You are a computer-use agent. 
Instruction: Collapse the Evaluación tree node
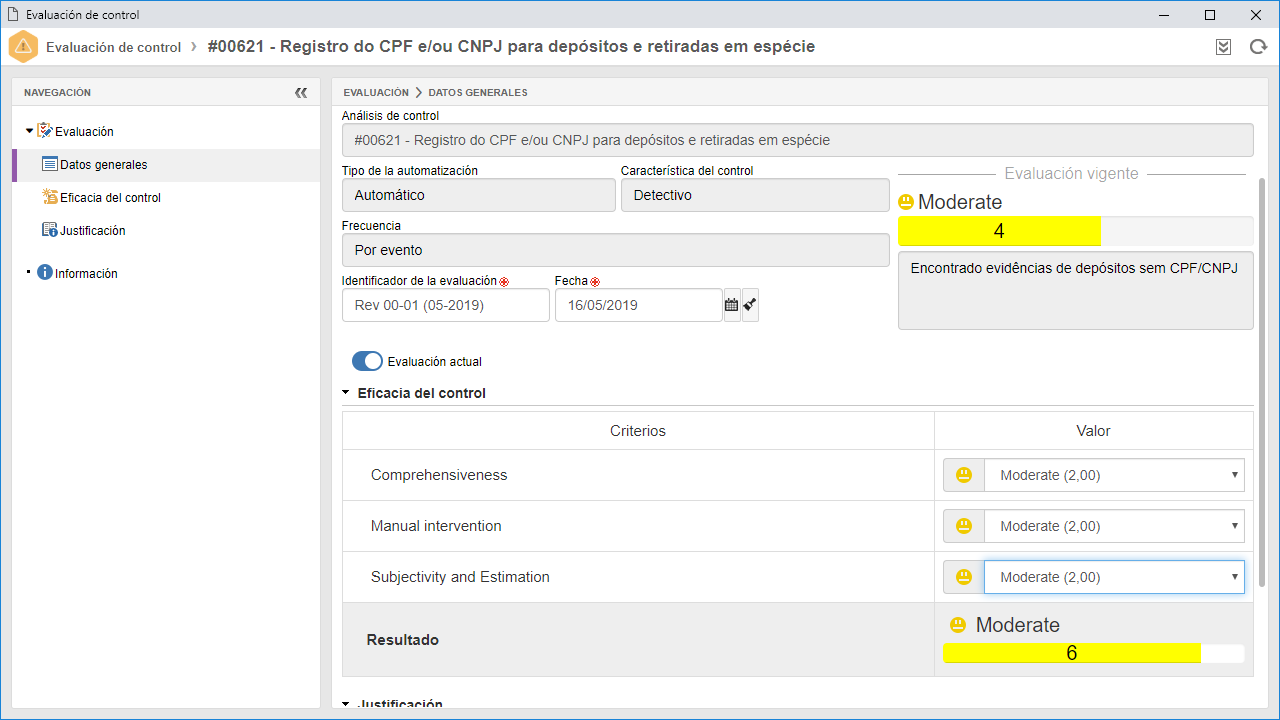(29, 131)
